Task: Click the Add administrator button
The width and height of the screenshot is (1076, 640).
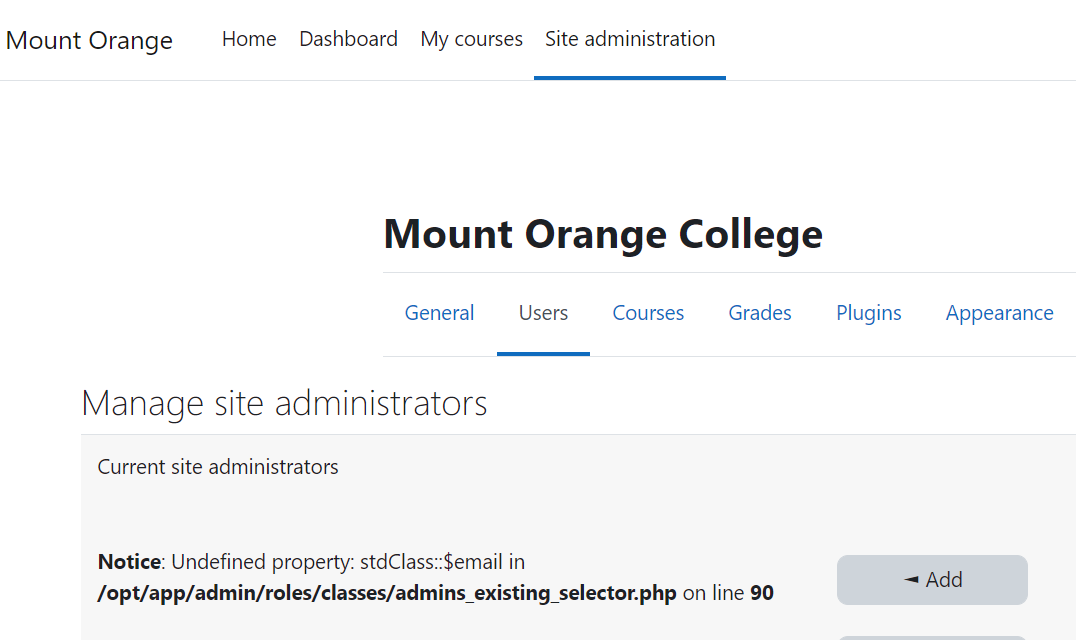Action: [x=932, y=580]
